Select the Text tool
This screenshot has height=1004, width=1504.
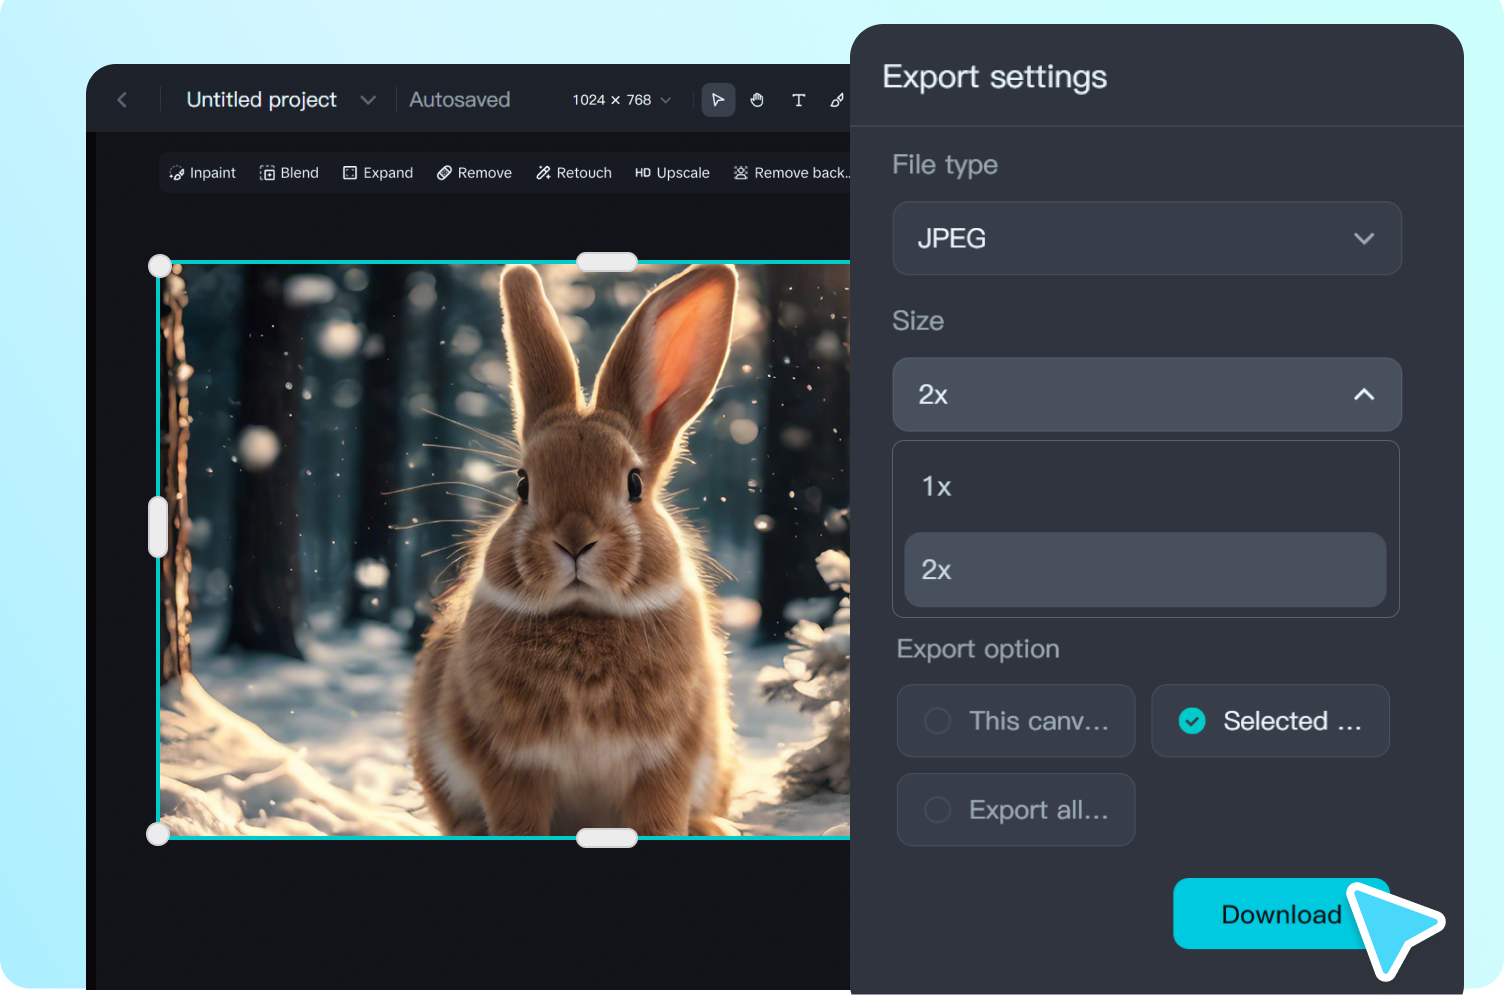point(798,99)
